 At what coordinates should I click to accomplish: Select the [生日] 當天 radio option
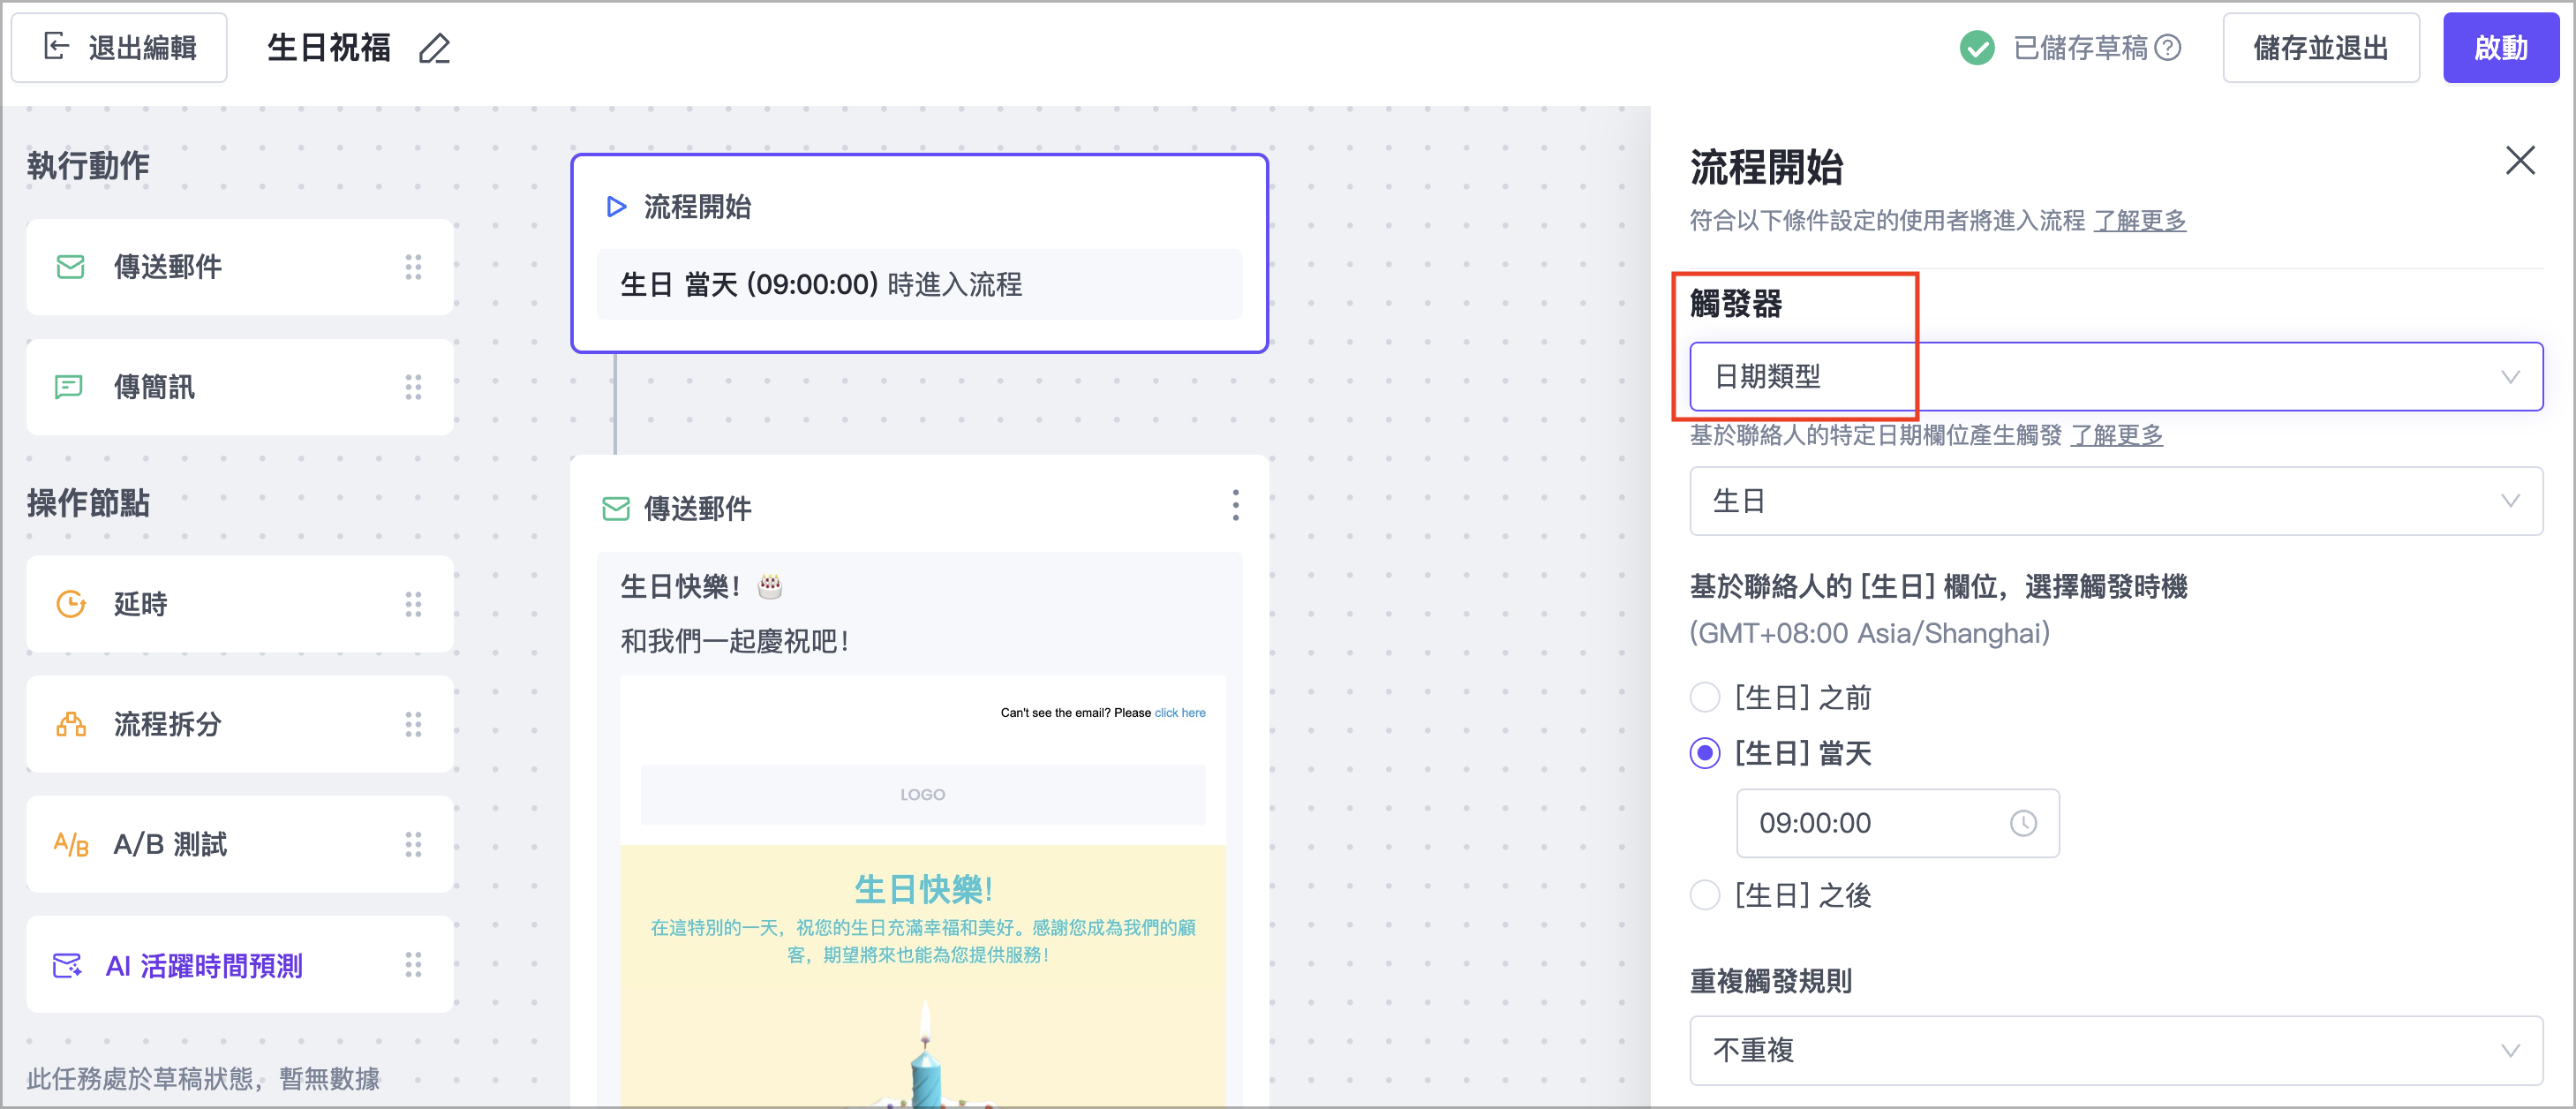(1705, 753)
